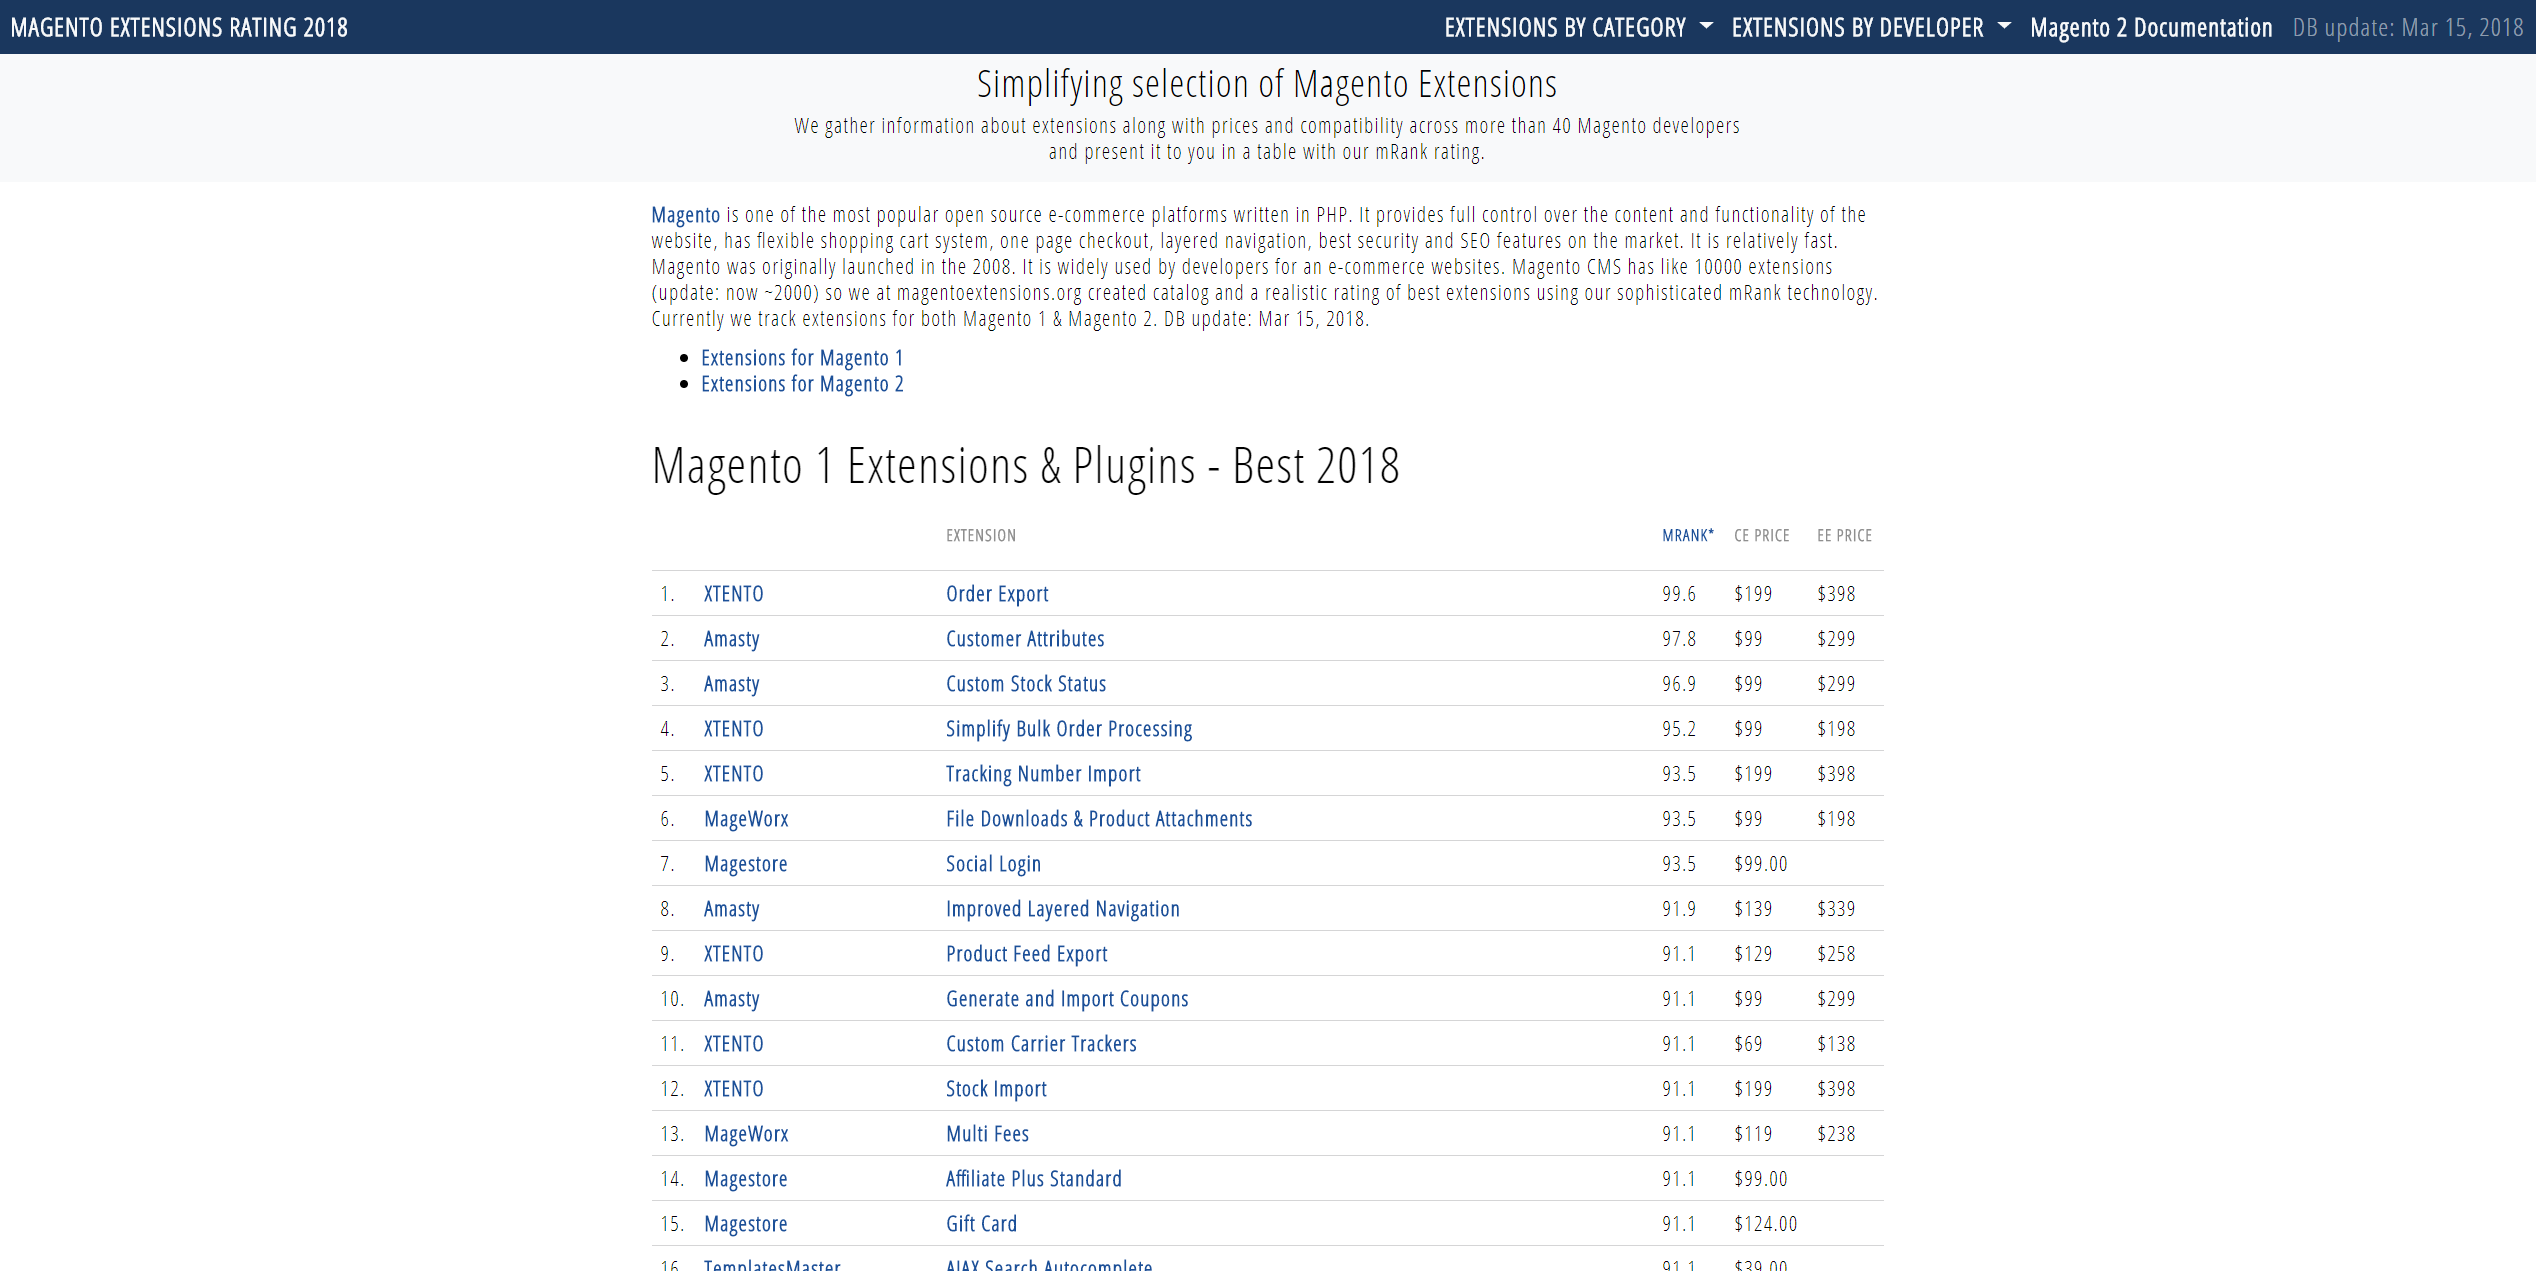View the Customer Attributes extension

pos(1024,638)
